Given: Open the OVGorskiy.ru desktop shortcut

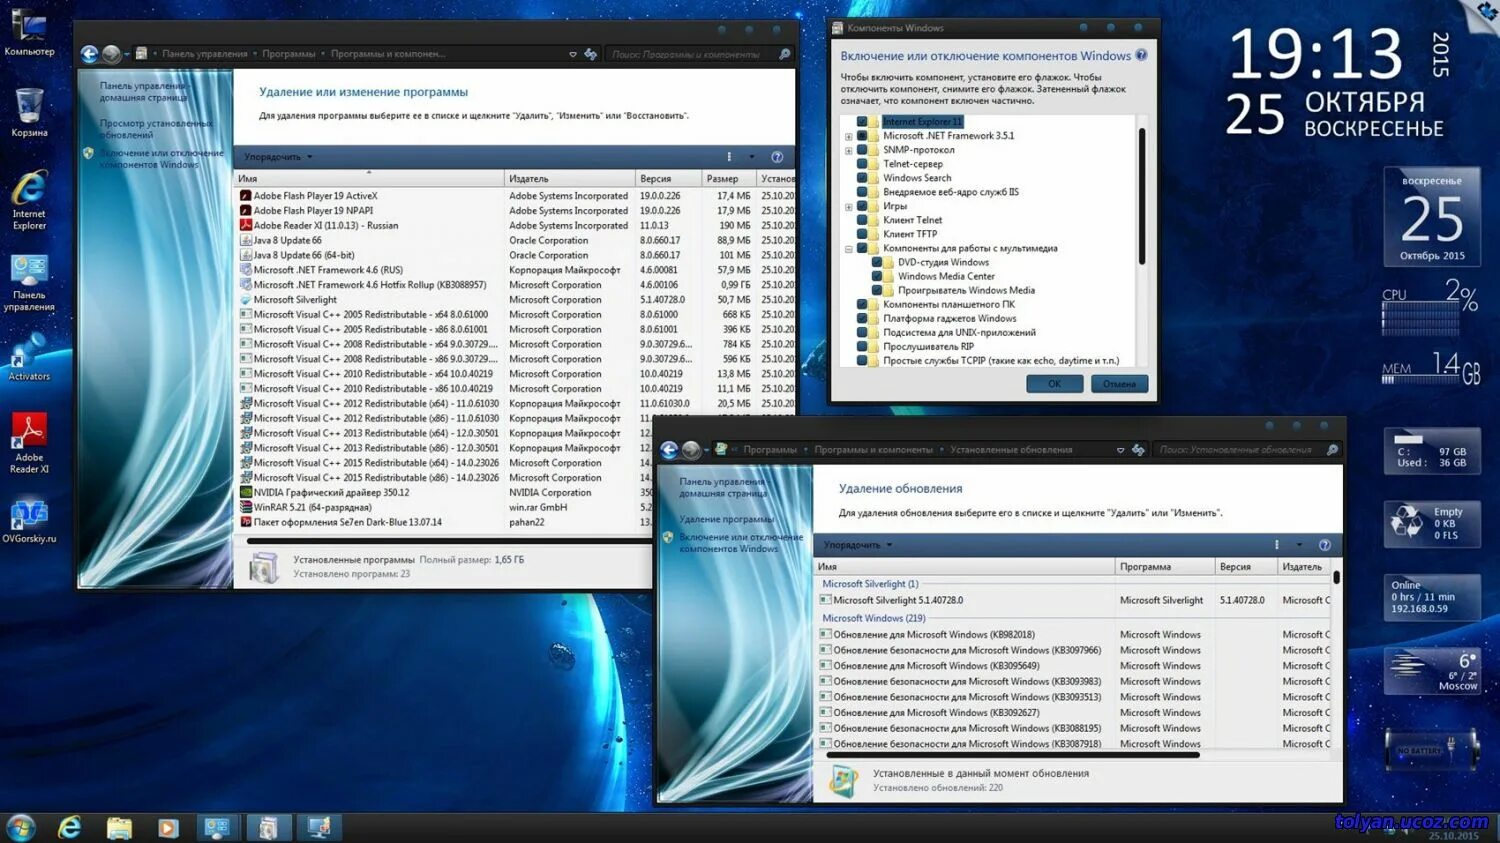Looking at the screenshot, I should pos(29,520).
